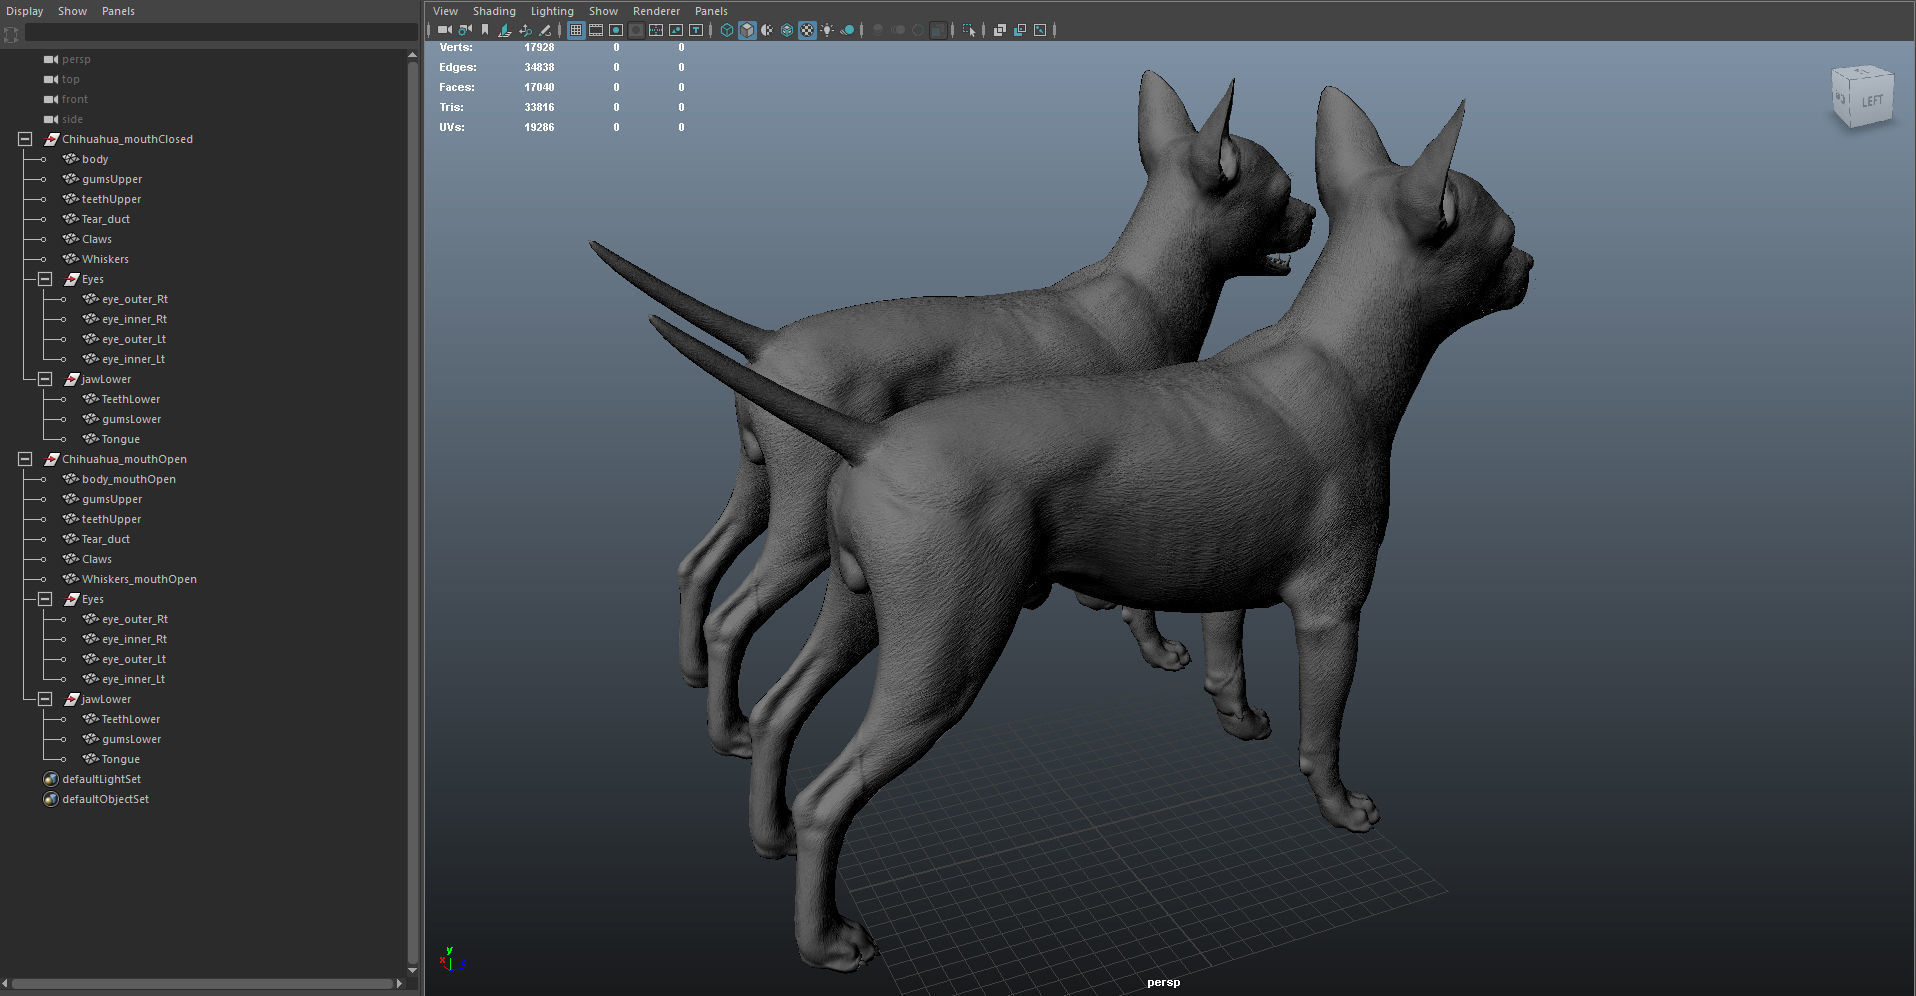Select the defaultObjectSet node

tap(105, 799)
